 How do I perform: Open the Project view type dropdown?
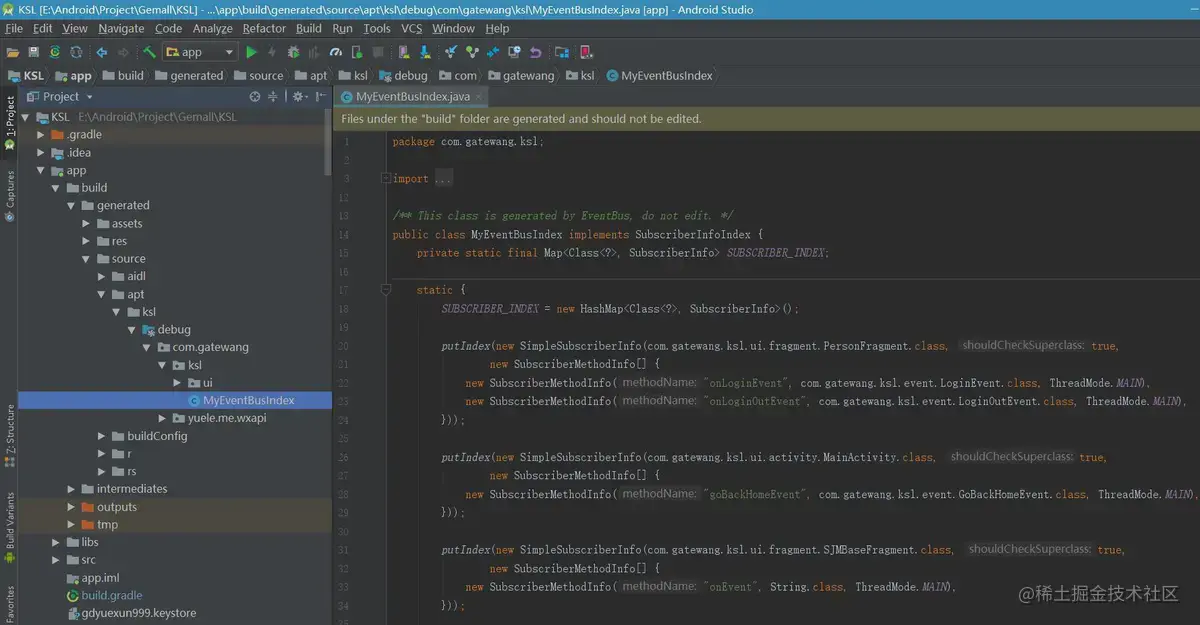[89, 97]
